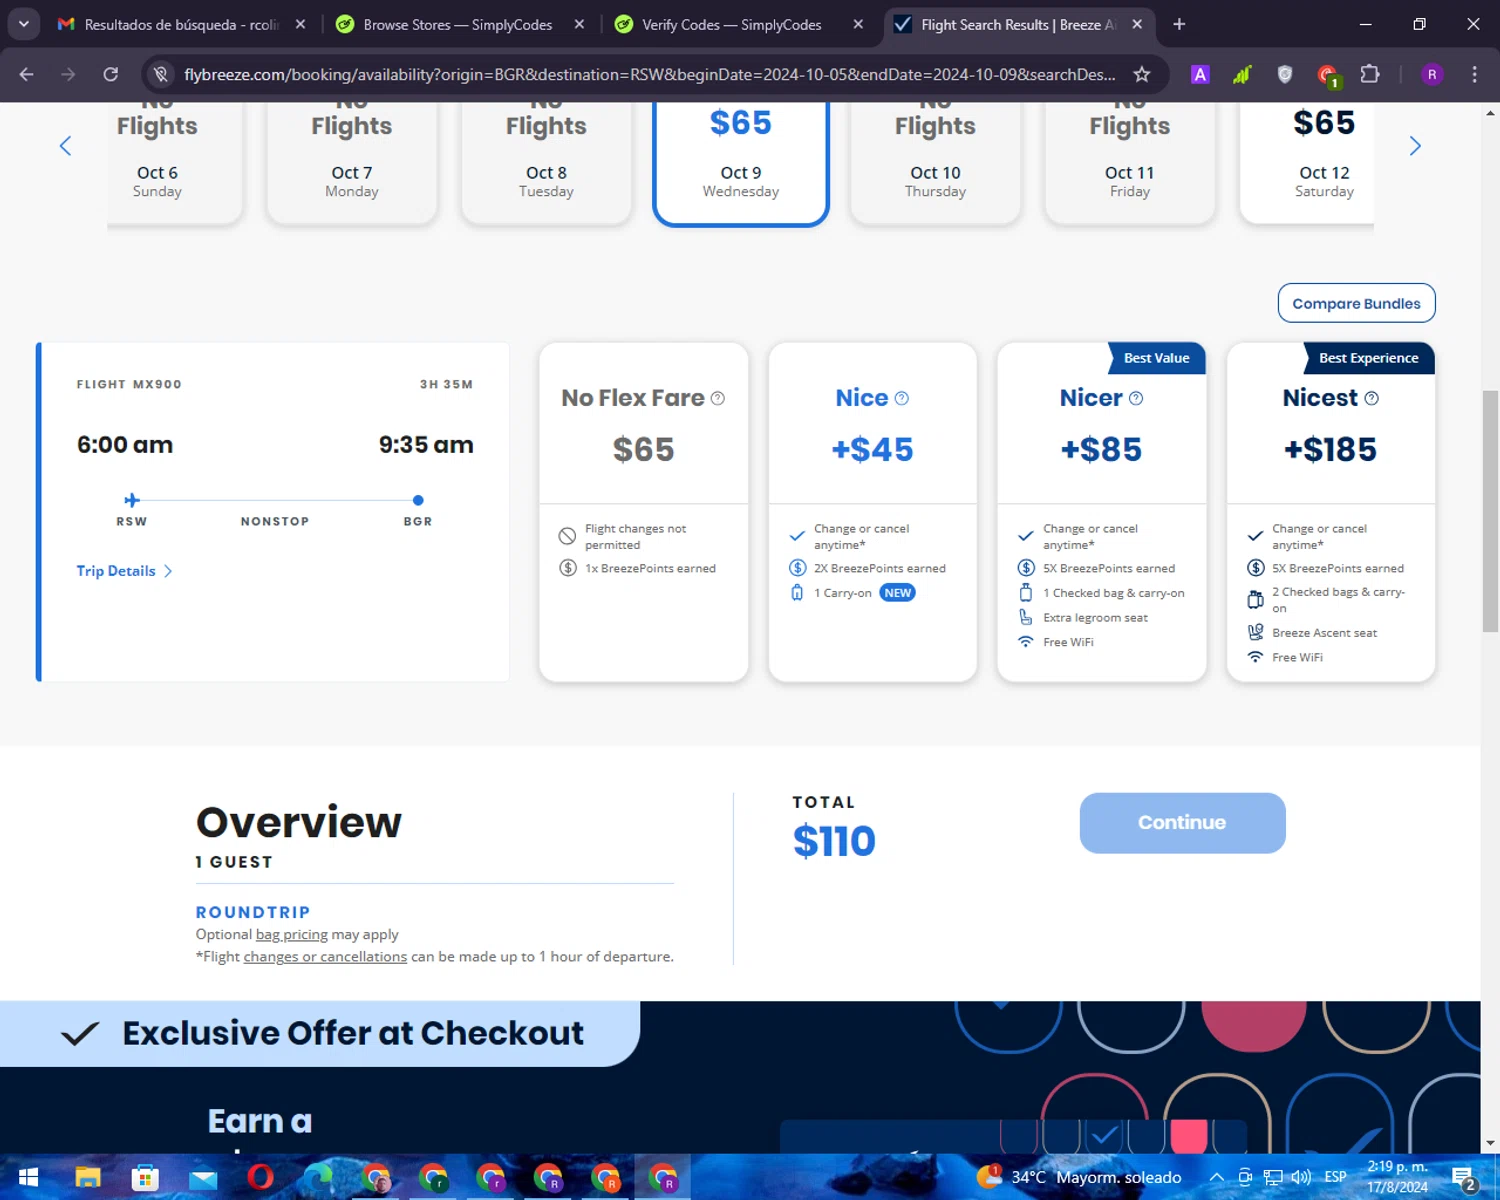The height and width of the screenshot is (1200, 1500).
Task: Click the scrollbar down arrow
Action: pyautogui.click(x=1490, y=1143)
